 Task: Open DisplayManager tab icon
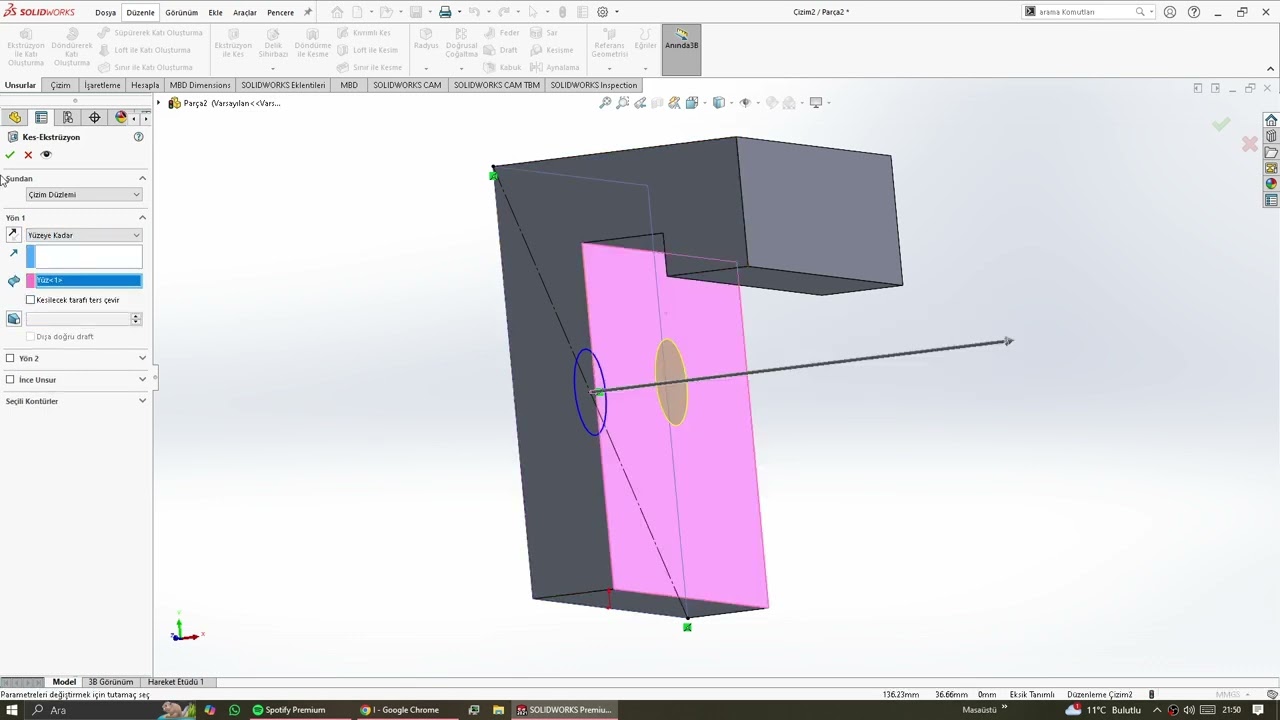pyautogui.click(x=121, y=118)
